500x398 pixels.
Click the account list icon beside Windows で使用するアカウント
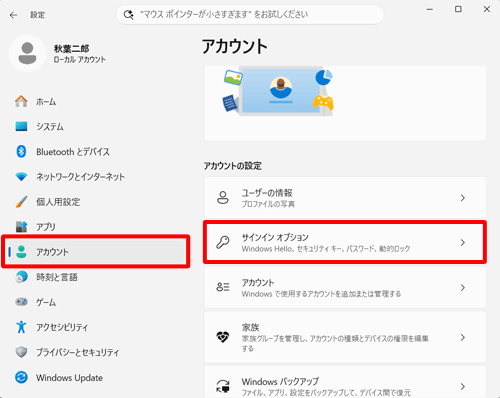click(223, 287)
